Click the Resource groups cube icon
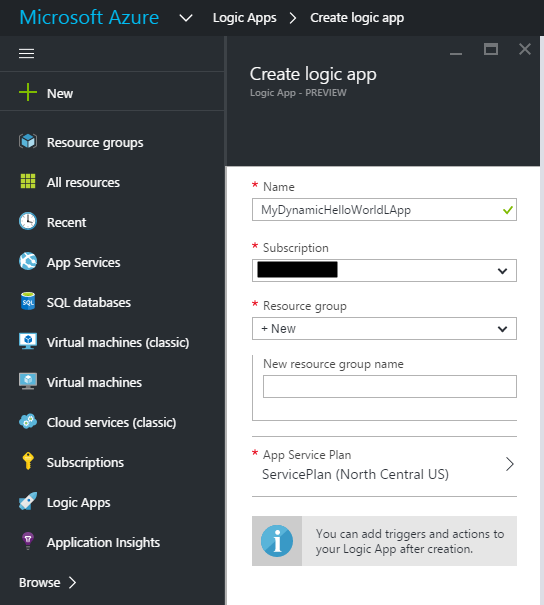 tap(28, 141)
